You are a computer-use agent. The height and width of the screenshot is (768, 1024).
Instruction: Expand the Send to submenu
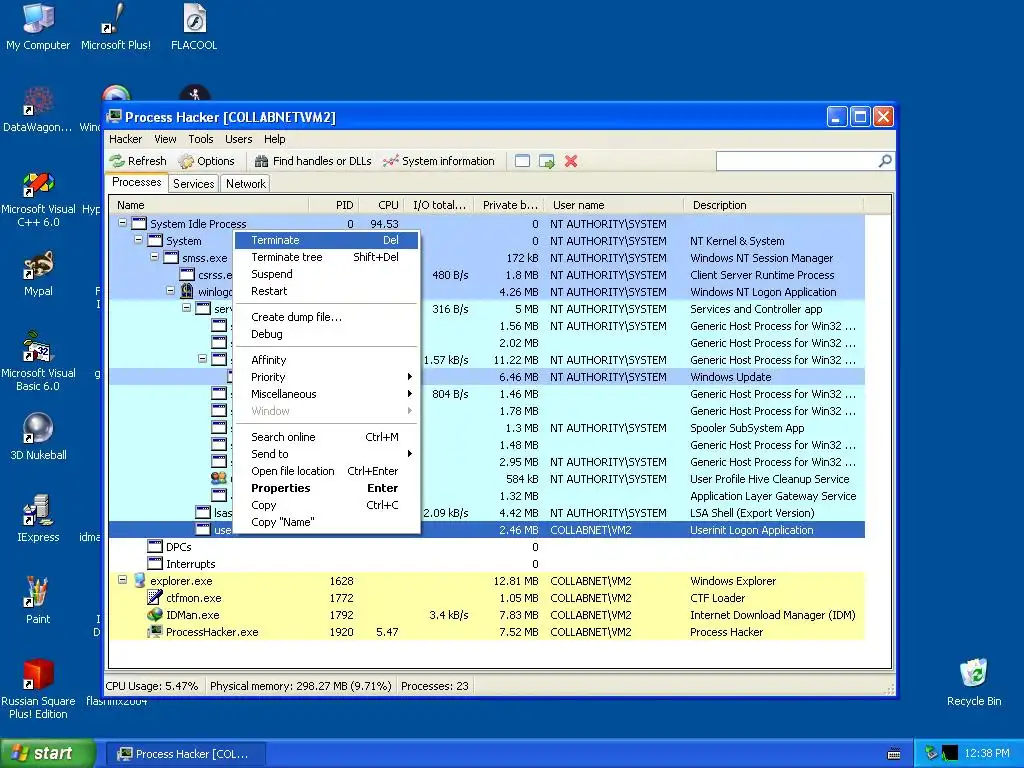326,455
